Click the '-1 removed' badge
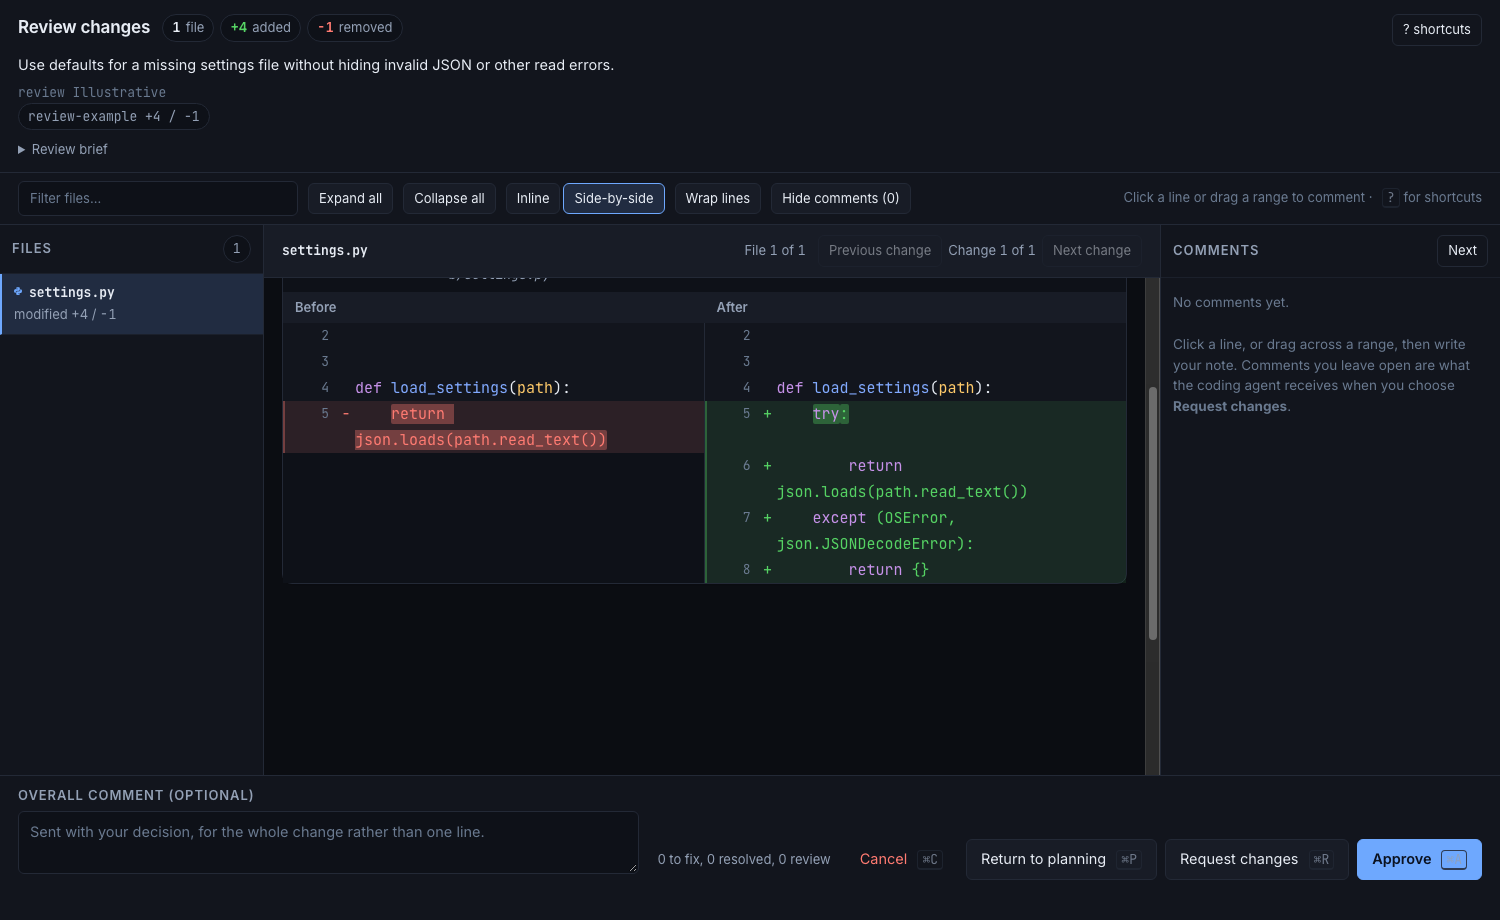The width and height of the screenshot is (1500, 920). [355, 27]
